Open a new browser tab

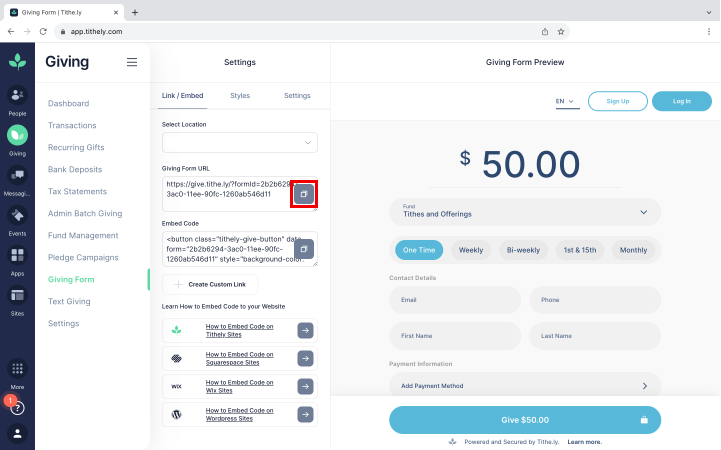135,12
